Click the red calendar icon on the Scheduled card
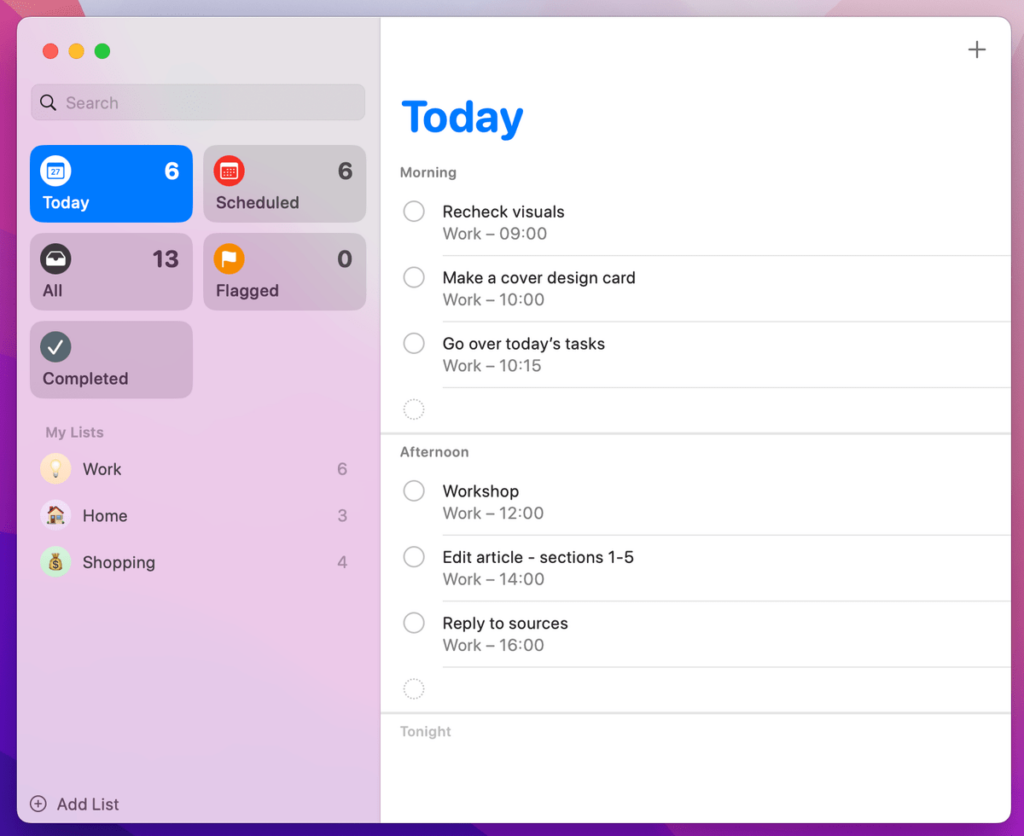This screenshot has height=836, width=1024. tap(229, 171)
